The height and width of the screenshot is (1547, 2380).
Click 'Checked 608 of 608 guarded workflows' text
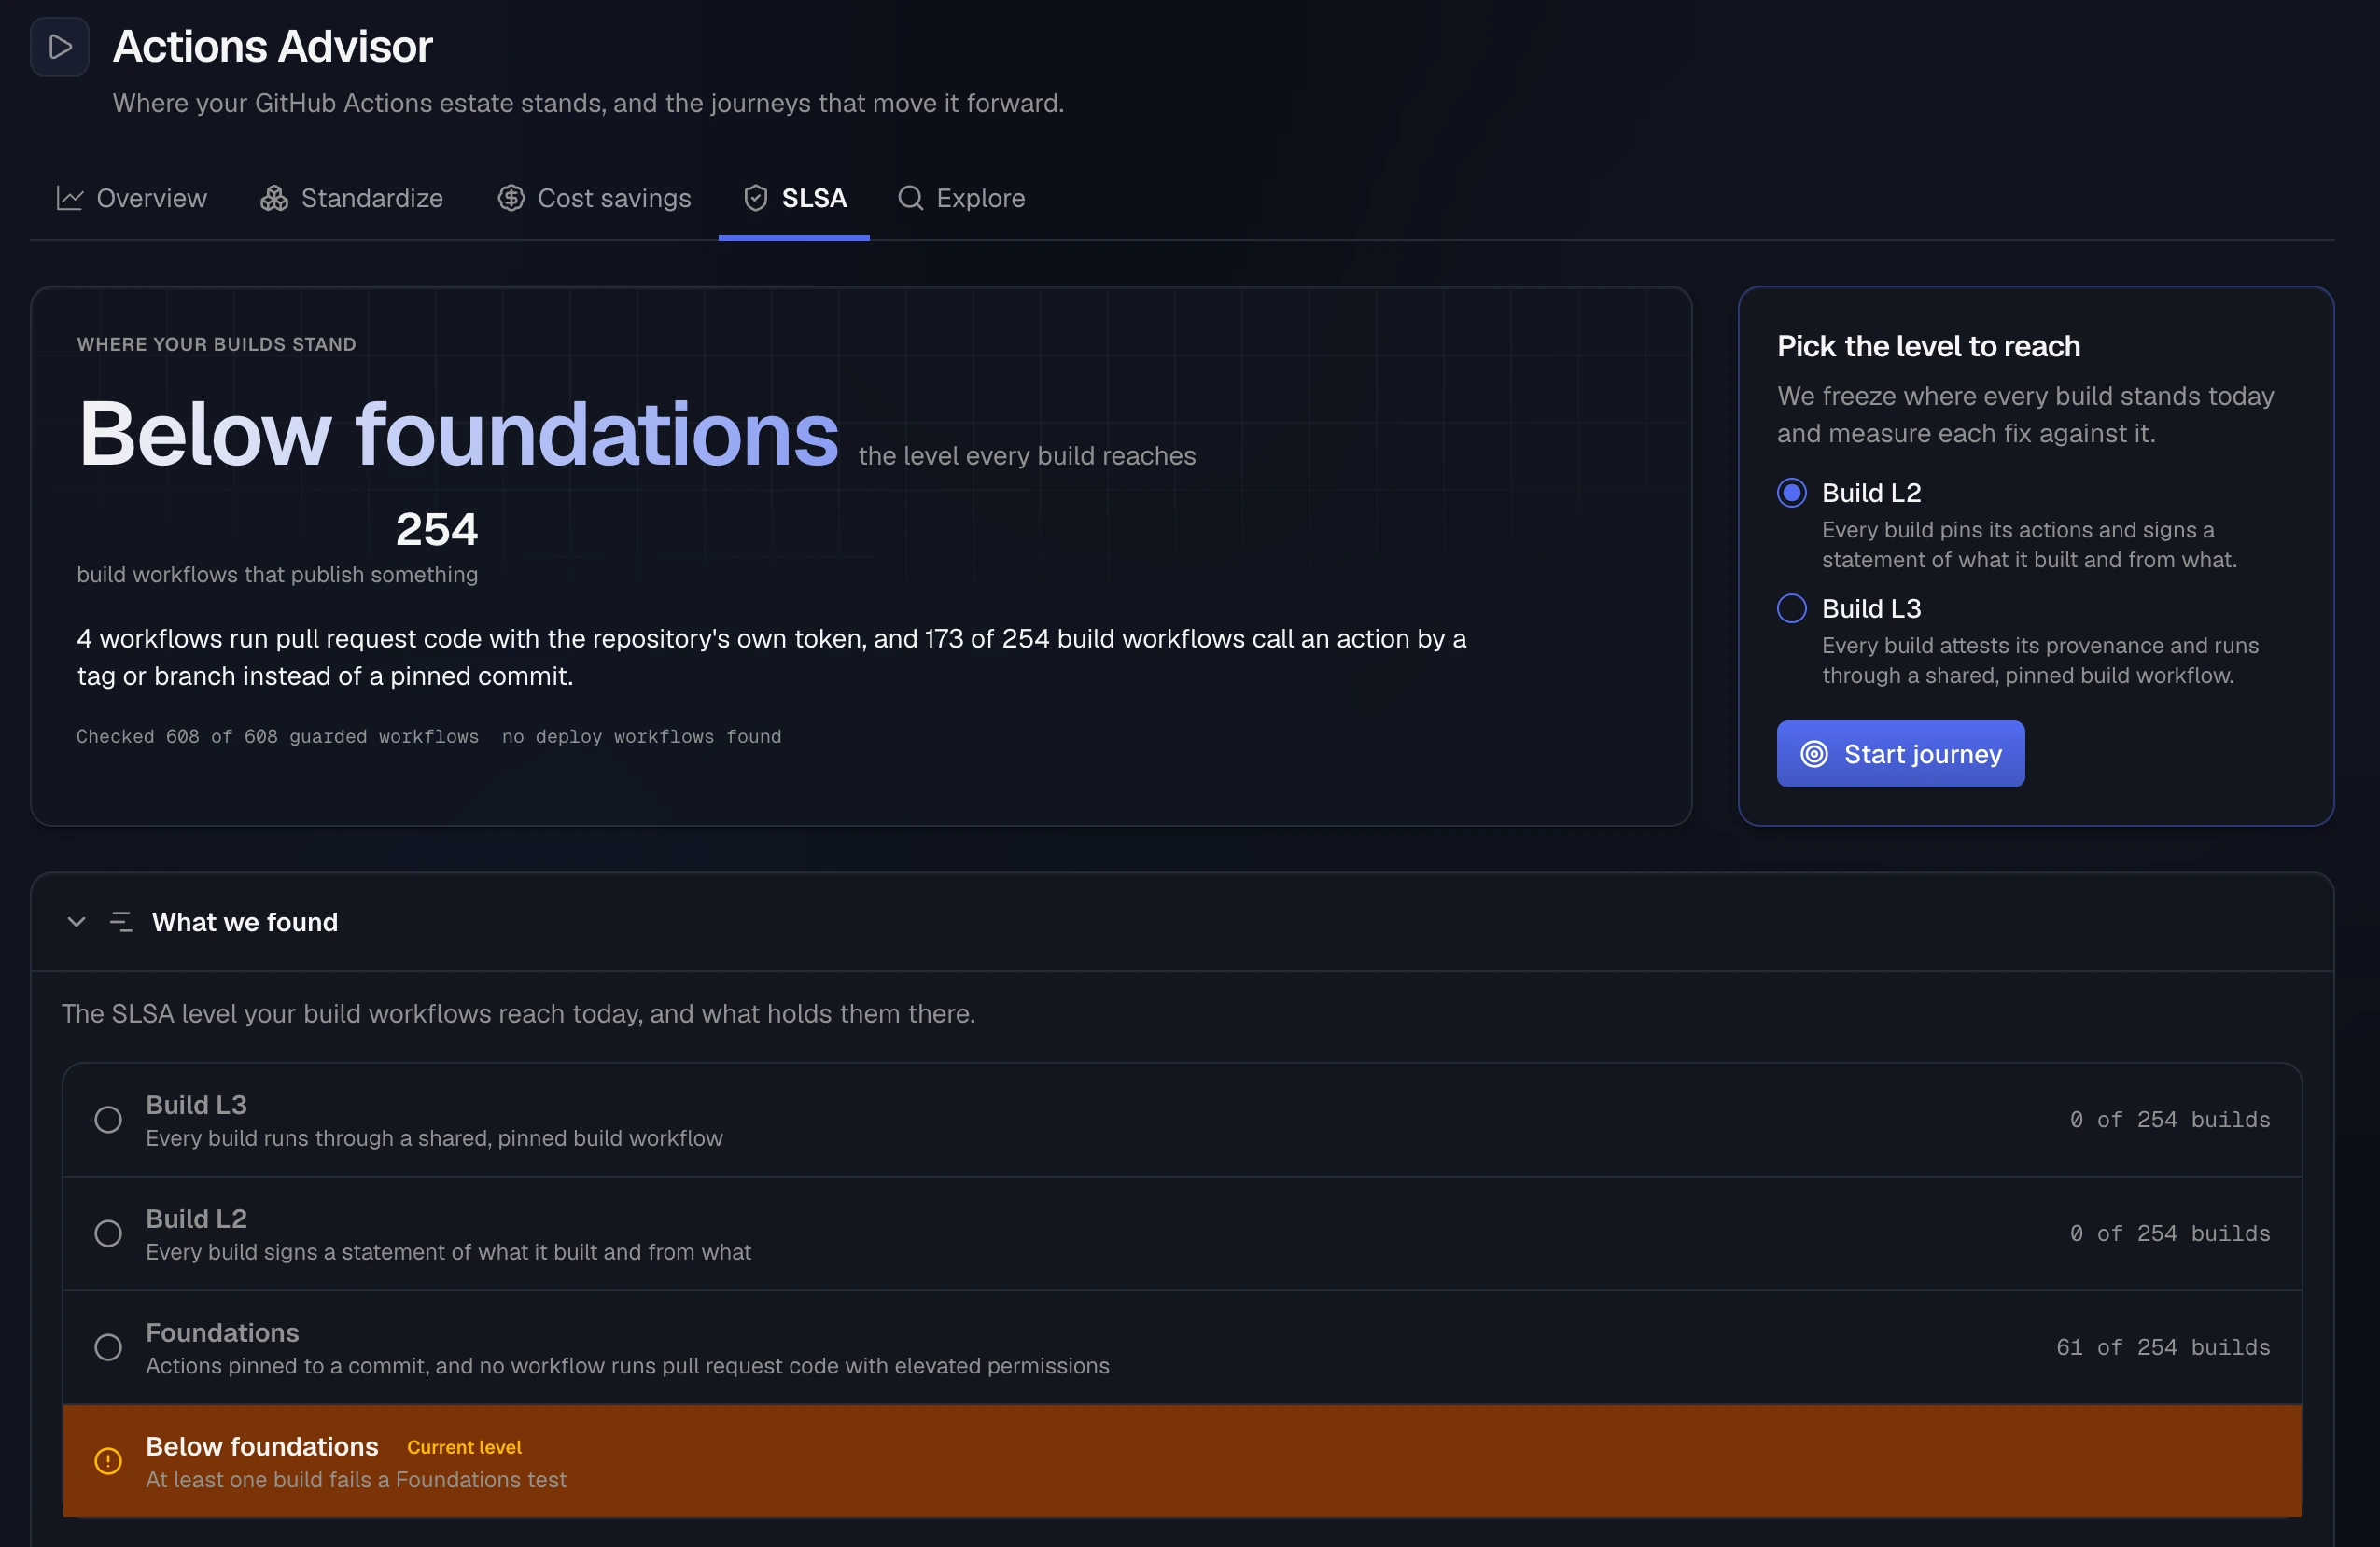coord(278,736)
